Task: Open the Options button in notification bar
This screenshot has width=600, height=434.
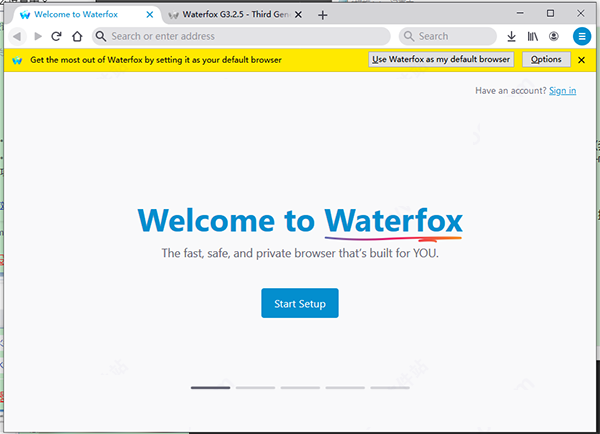Action: tap(546, 59)
